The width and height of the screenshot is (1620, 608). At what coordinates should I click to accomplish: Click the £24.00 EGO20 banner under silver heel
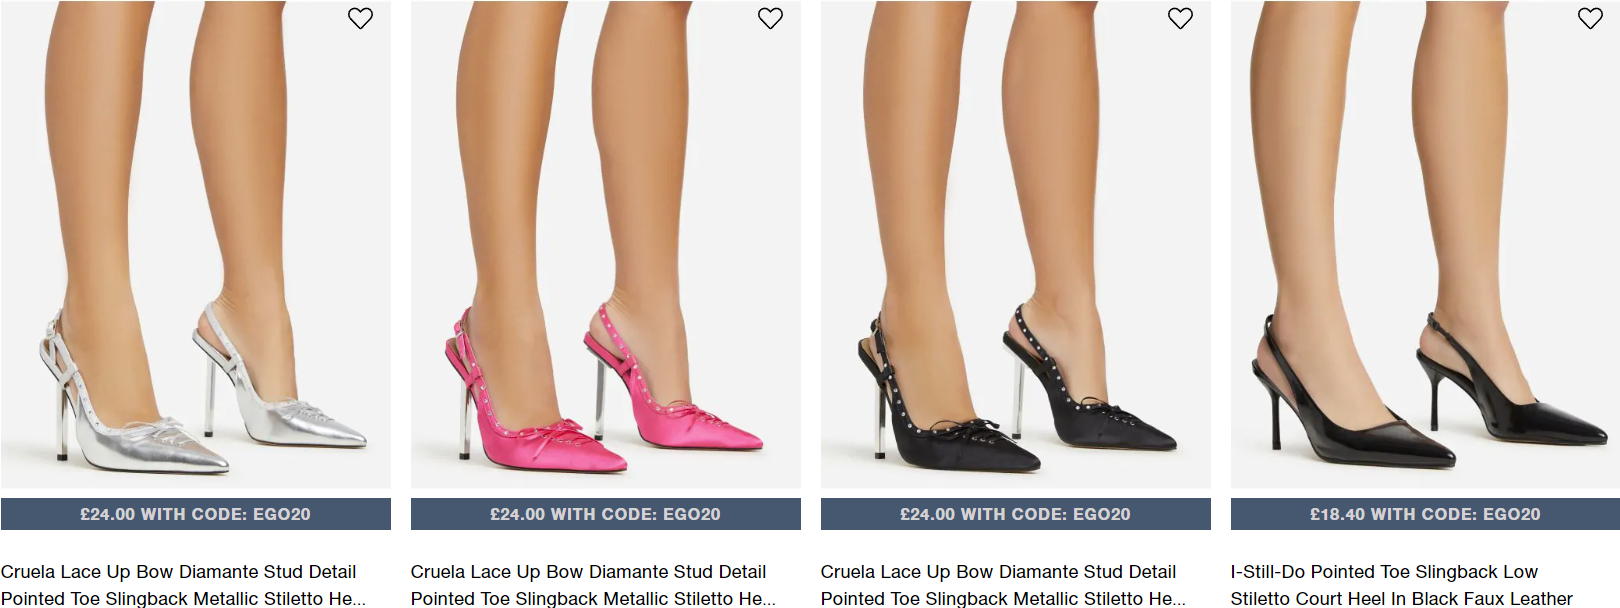click(196, 514)
